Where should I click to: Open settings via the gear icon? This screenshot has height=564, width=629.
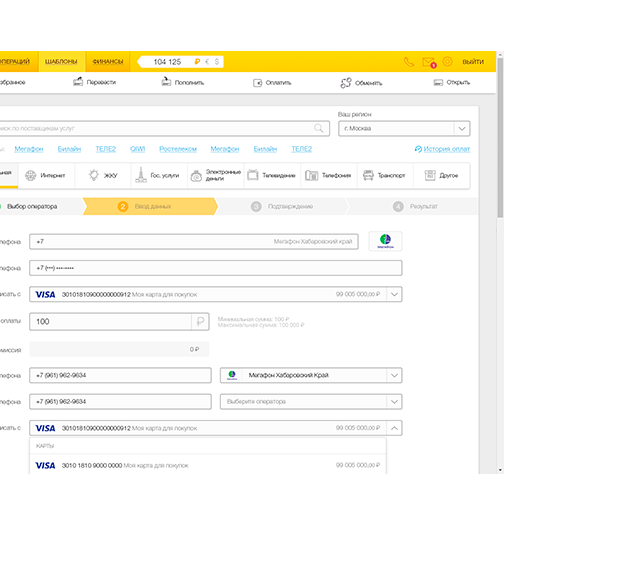[447, 62]
